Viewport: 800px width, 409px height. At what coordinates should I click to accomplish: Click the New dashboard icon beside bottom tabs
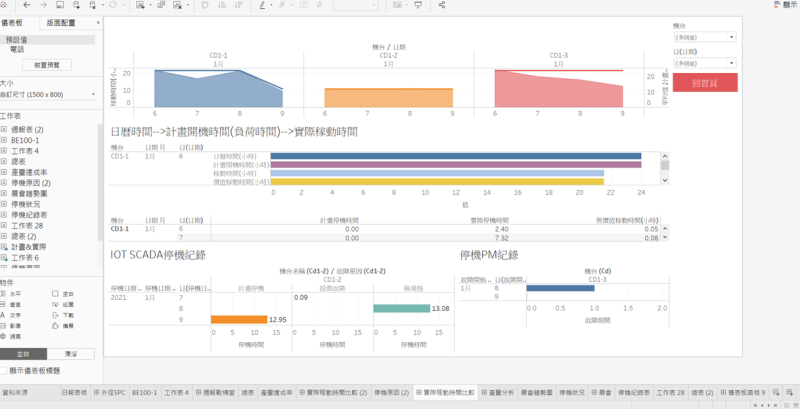coord(788,392)
